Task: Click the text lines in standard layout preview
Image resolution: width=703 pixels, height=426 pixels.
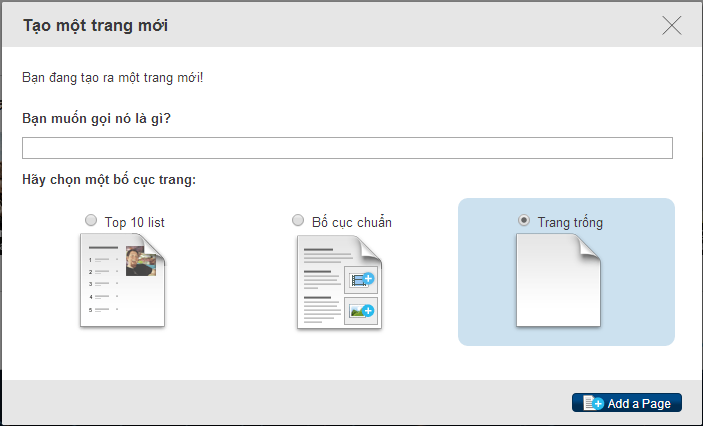Action: coord(321,298)
